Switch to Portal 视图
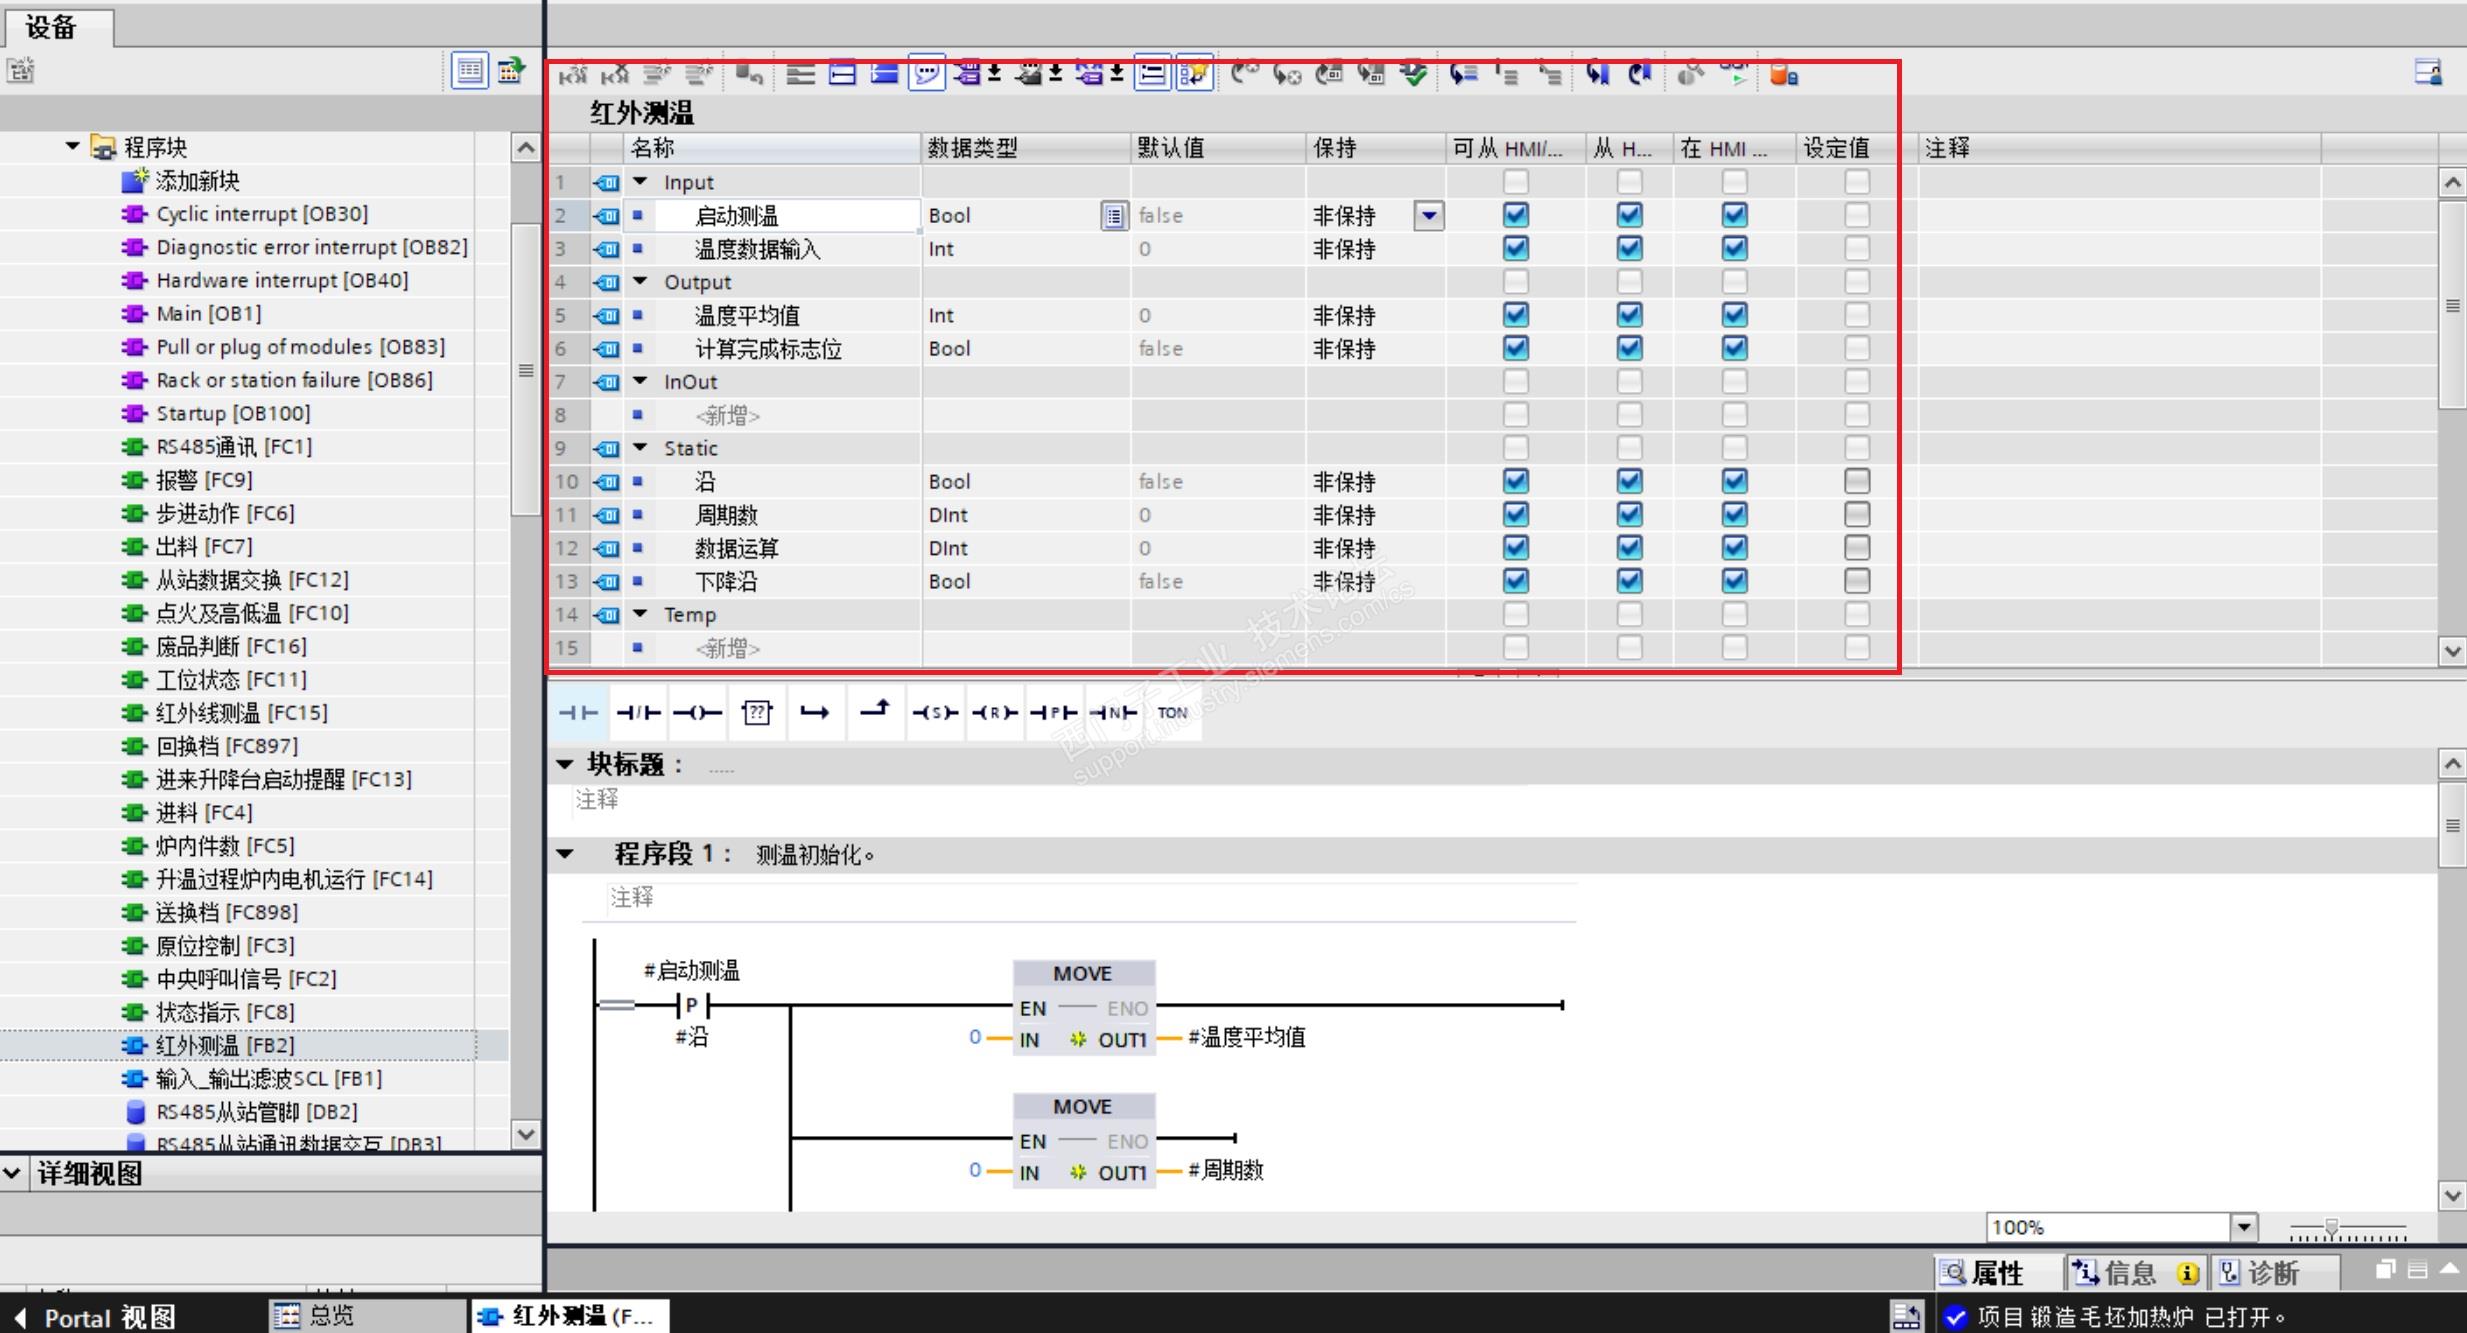Viewport: 2467px width, 1333px height. 95,1317
